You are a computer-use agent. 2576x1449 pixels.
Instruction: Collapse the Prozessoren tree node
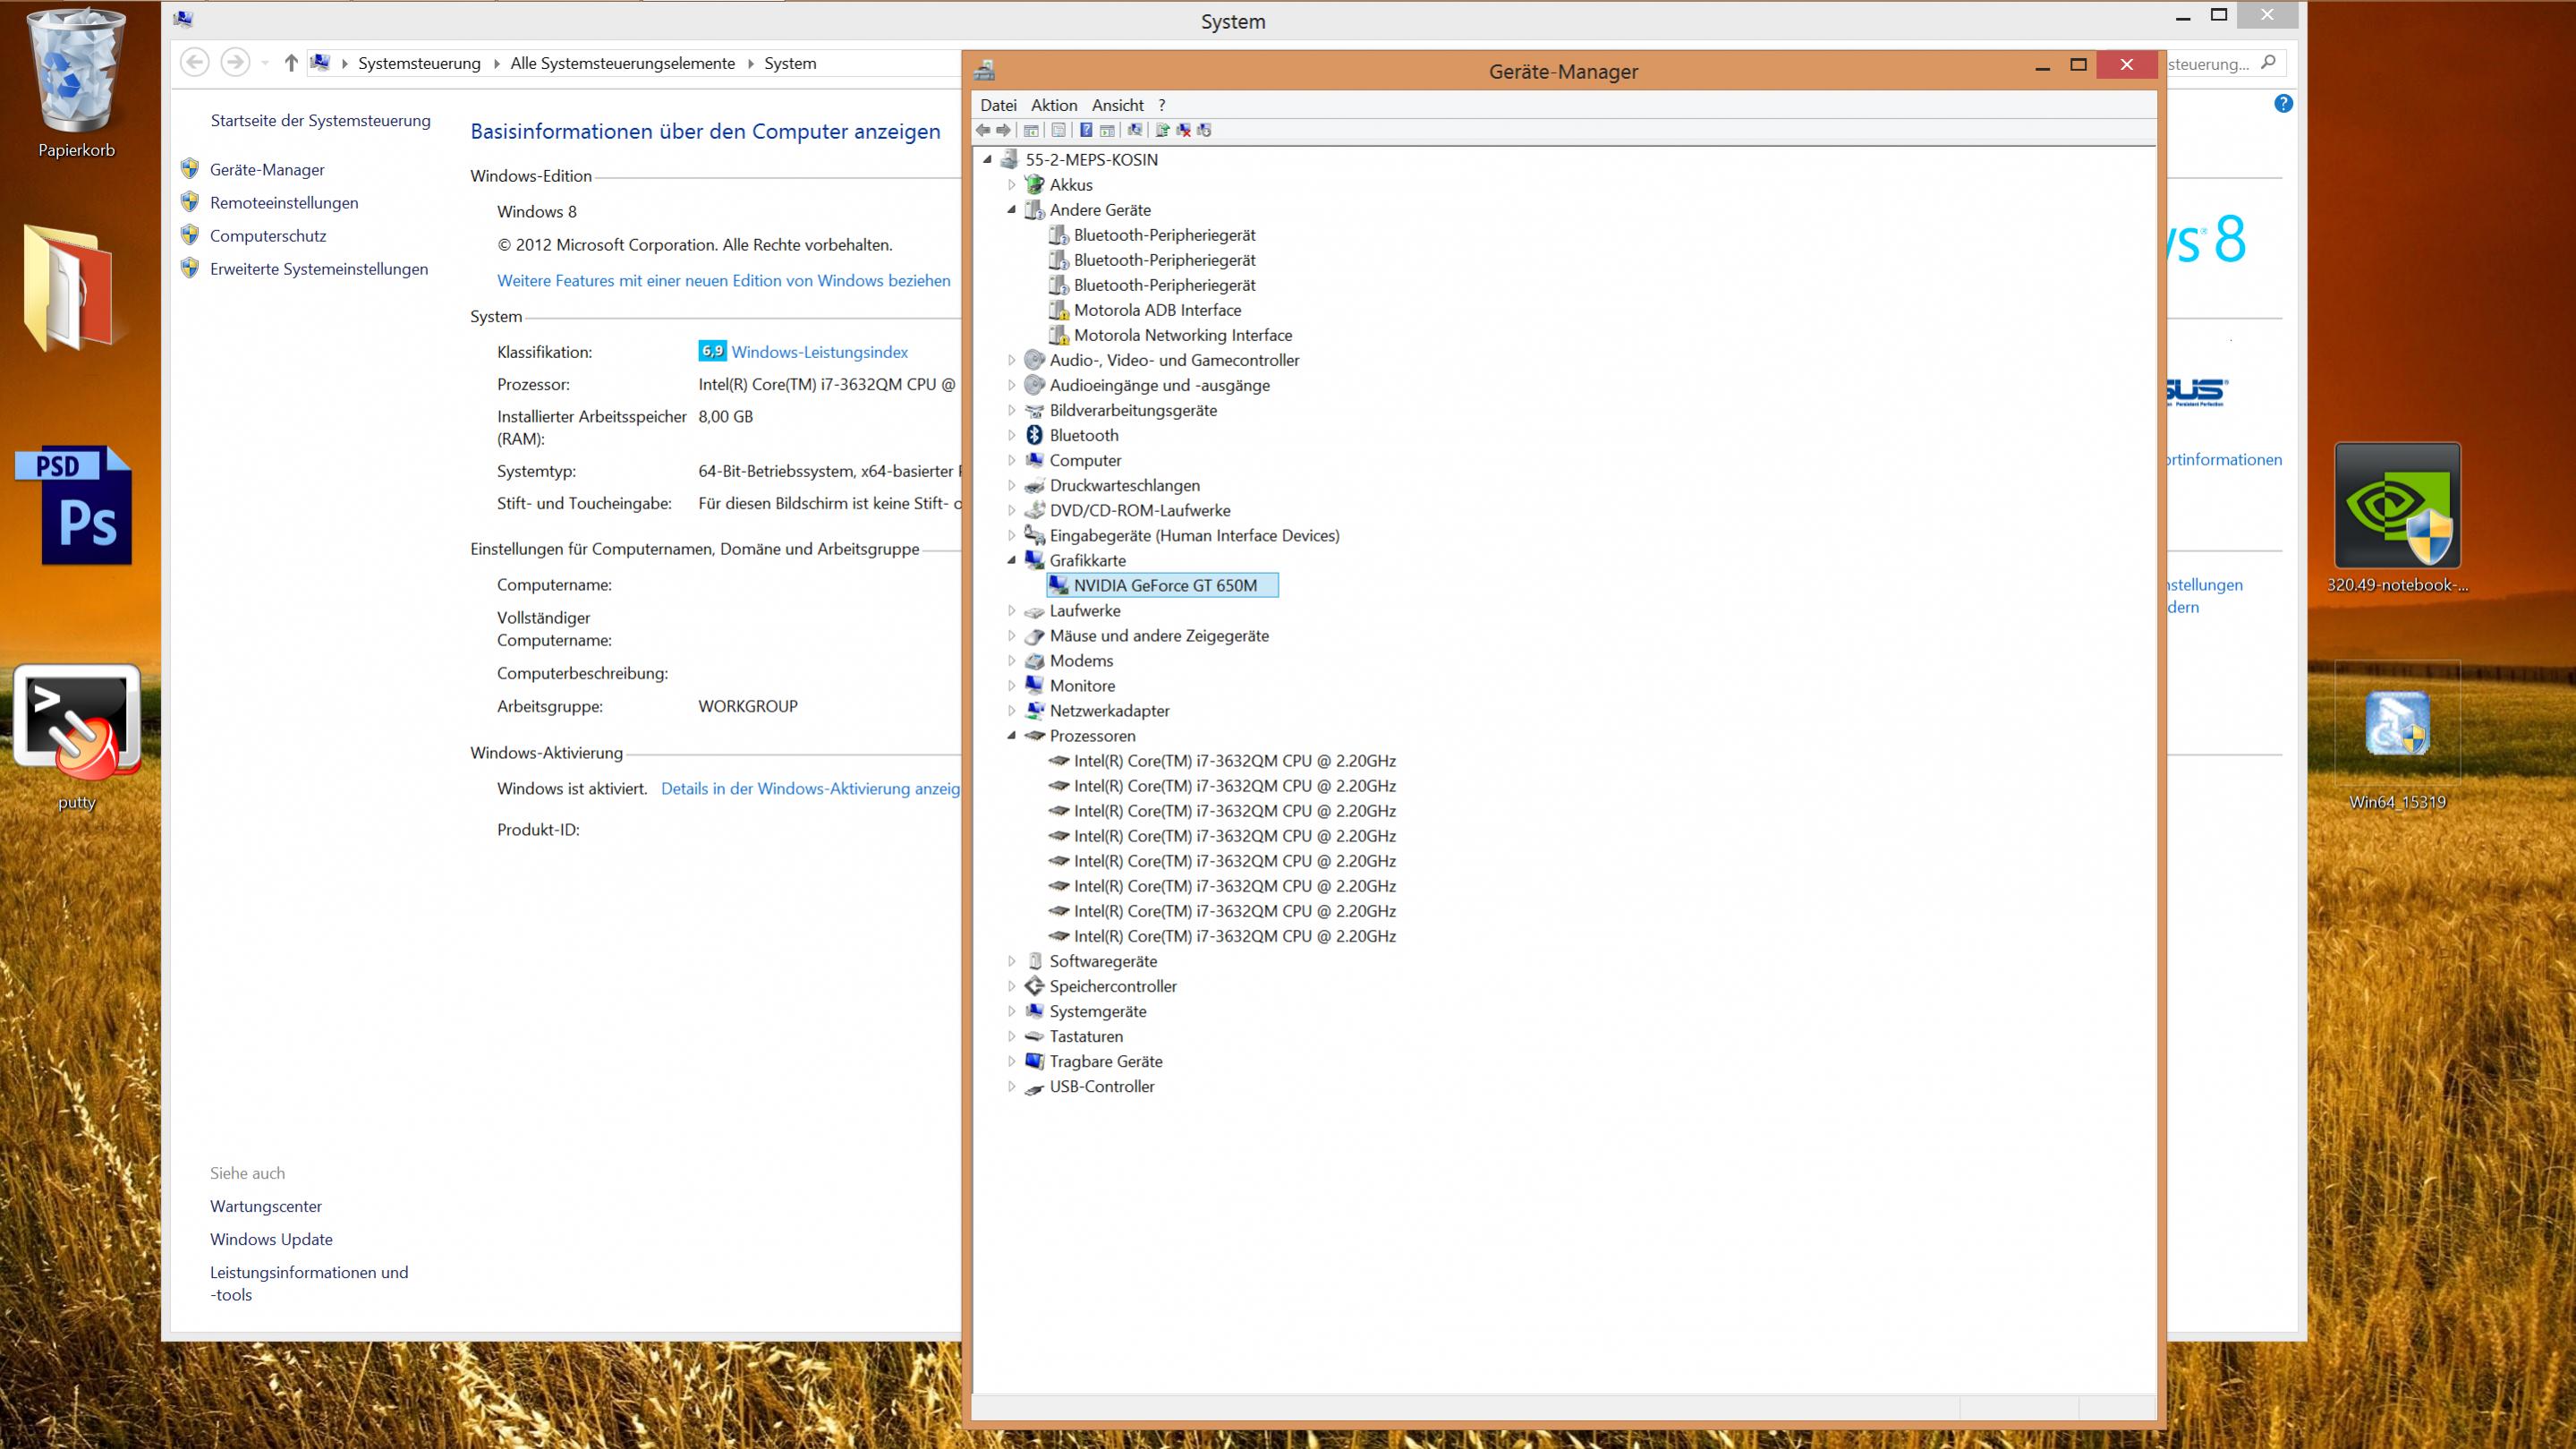click(x=1012, y=735)
